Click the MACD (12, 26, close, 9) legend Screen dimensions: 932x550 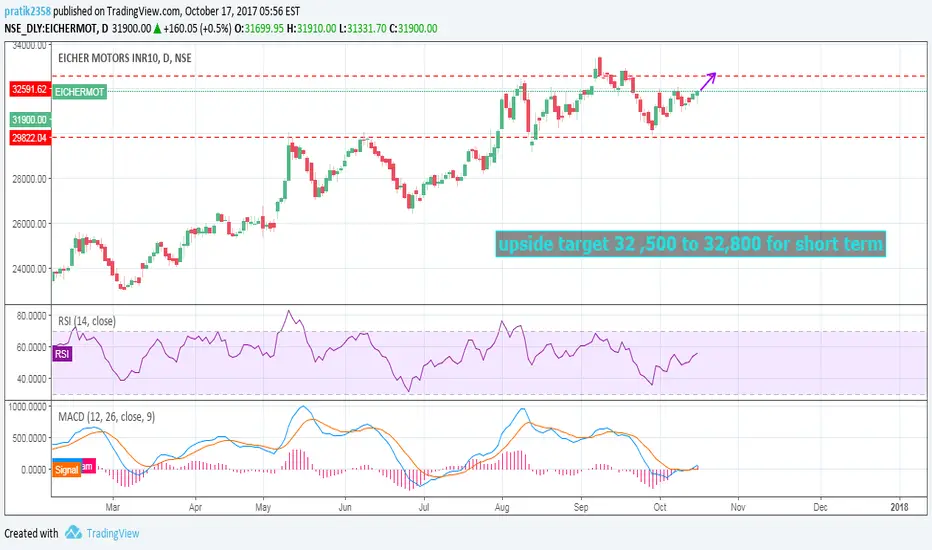106,417
